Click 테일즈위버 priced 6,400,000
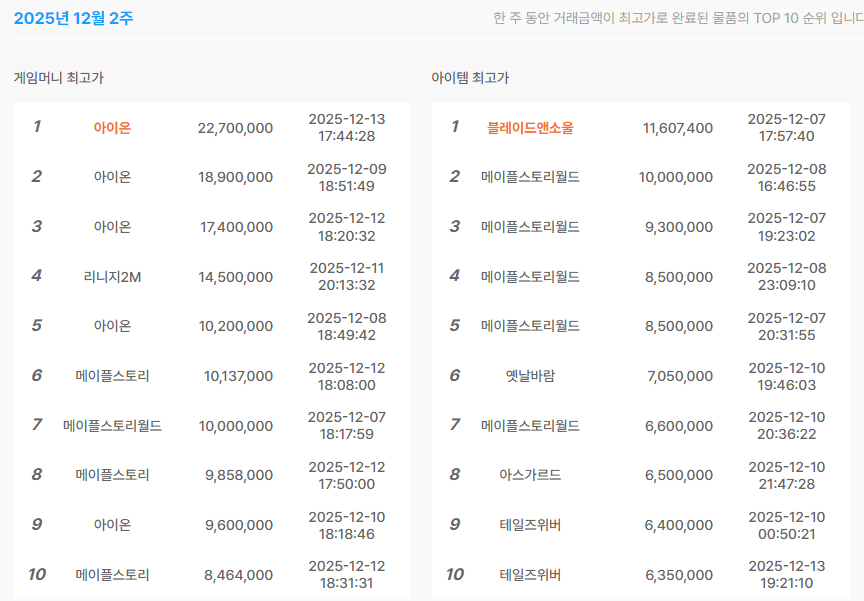The image size is (864, 601). tap(530, 524)
